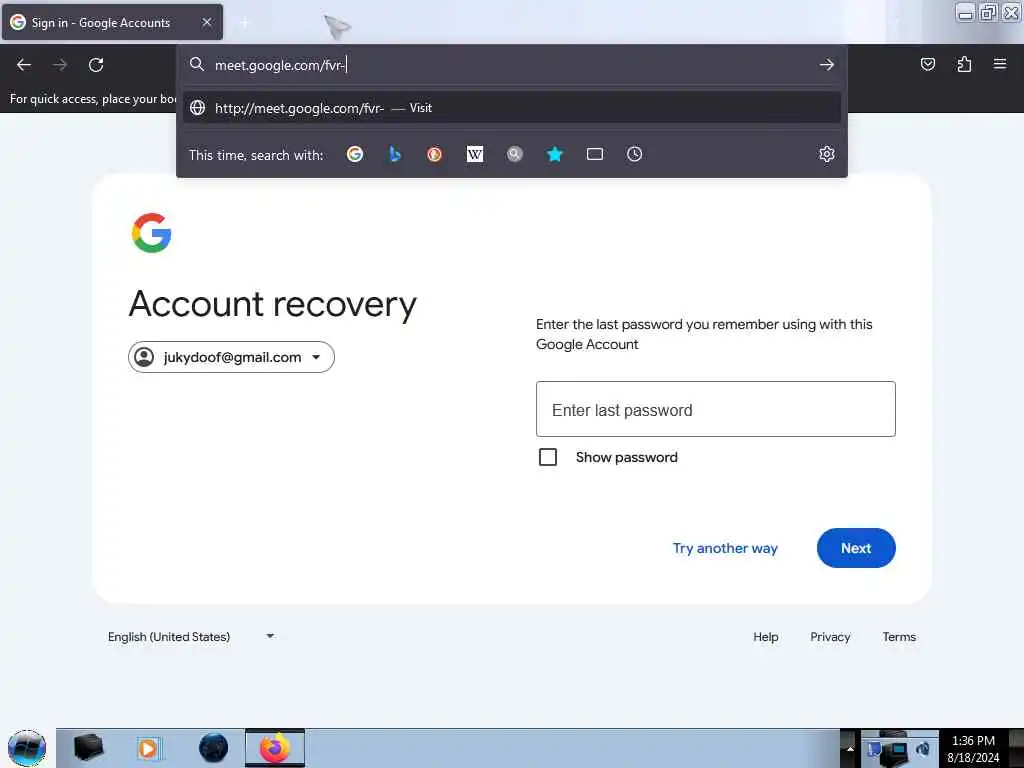Select the Sign in - Google Accounts tab
The image size is (1024, 768).
pos(112,22)
